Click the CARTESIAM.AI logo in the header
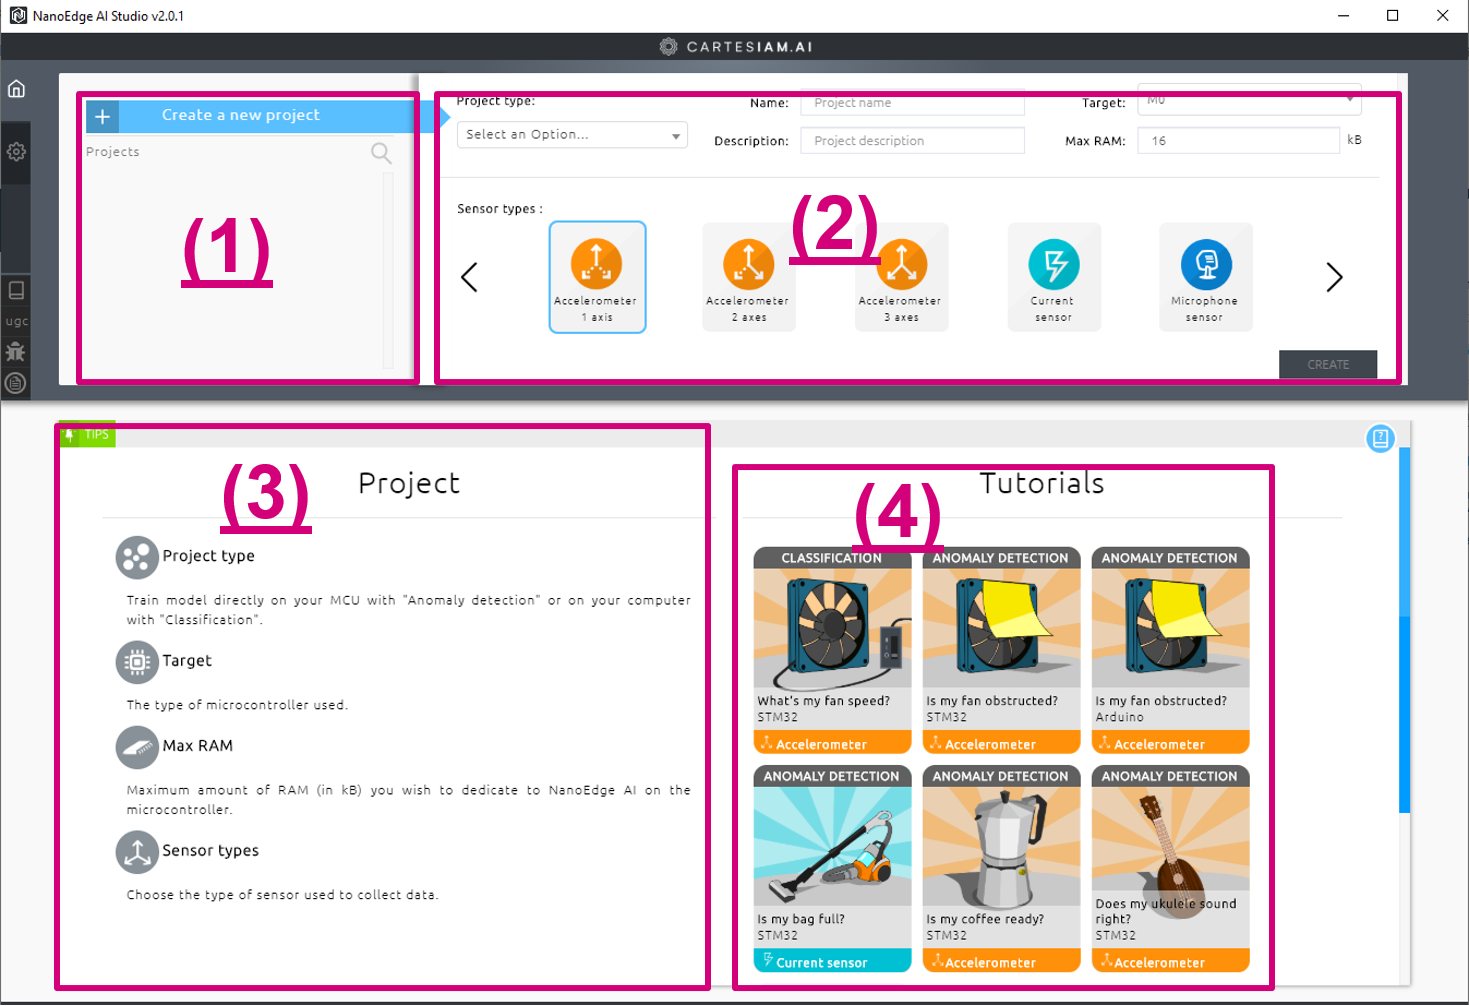The height and width of the screenshot is (1006, 1469). pos(735,47)
